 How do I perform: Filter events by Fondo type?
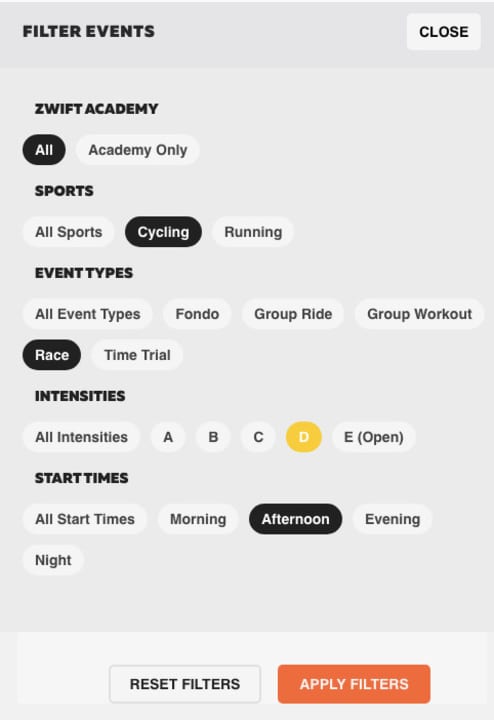coord(197,314)
